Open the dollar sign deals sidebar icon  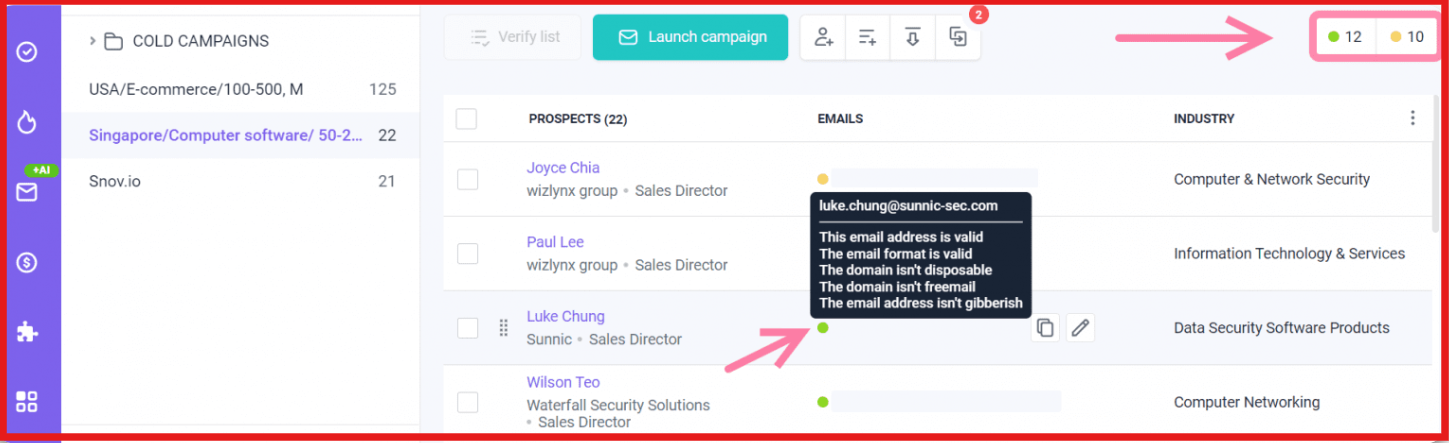(27, 262)
